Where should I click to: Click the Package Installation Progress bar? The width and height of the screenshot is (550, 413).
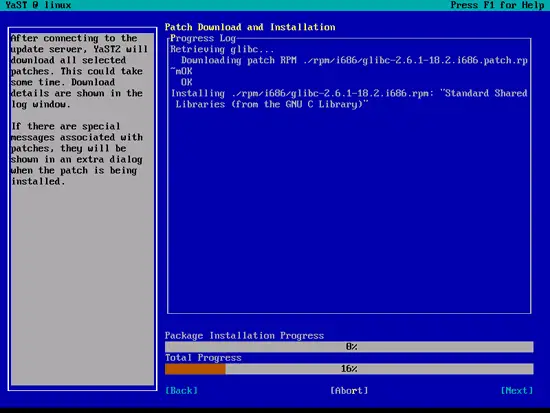coord(349,347)
